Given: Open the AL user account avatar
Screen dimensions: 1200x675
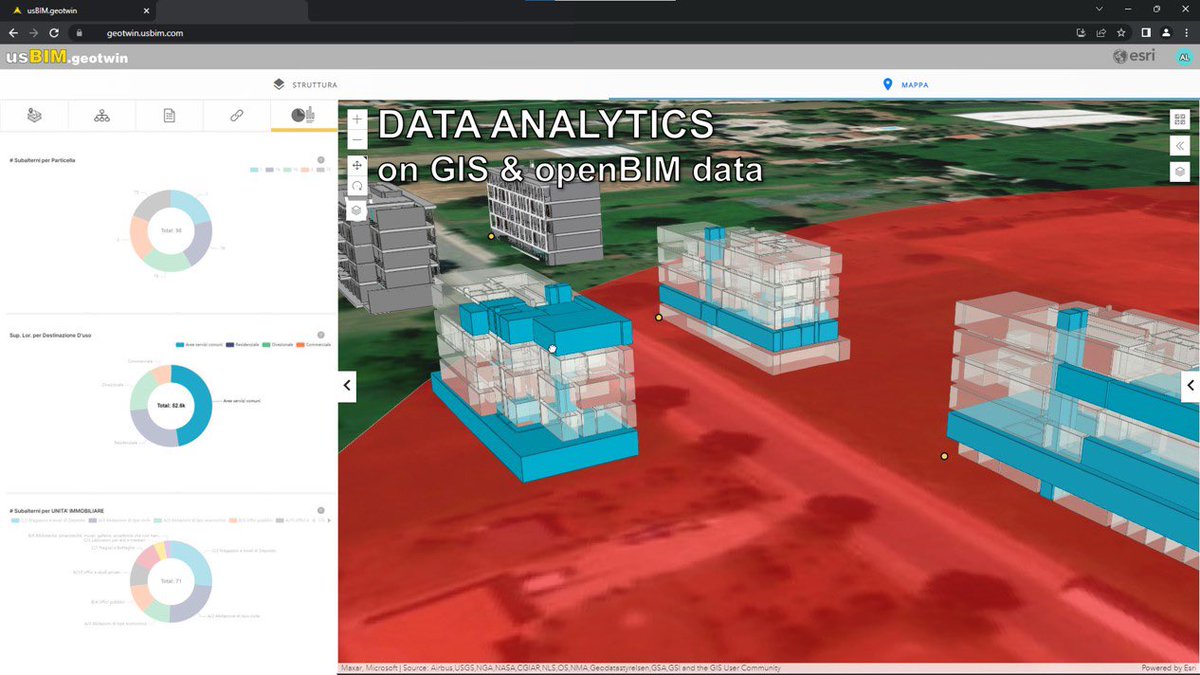Looking at the screenshot, I should point(1183,57).
